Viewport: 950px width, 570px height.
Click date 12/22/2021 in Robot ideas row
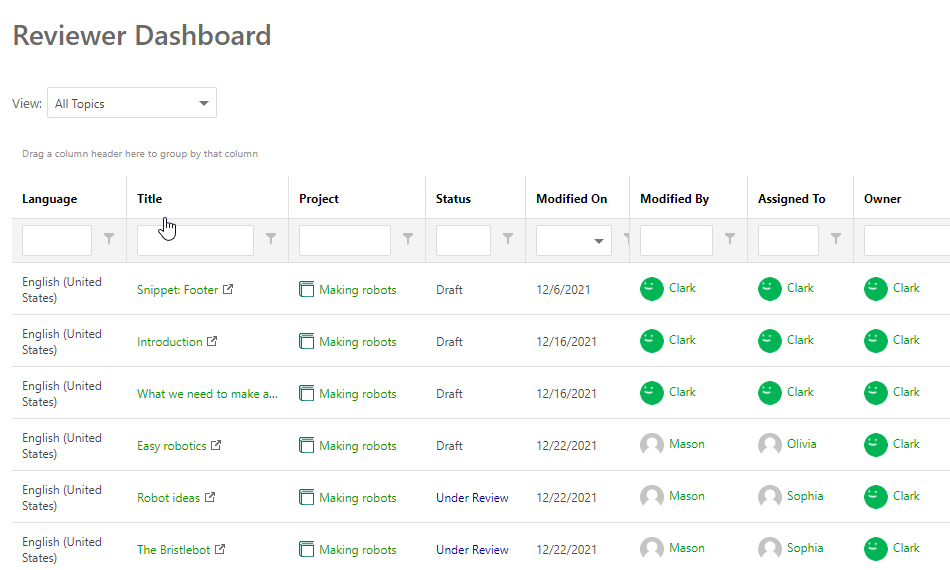566,498
